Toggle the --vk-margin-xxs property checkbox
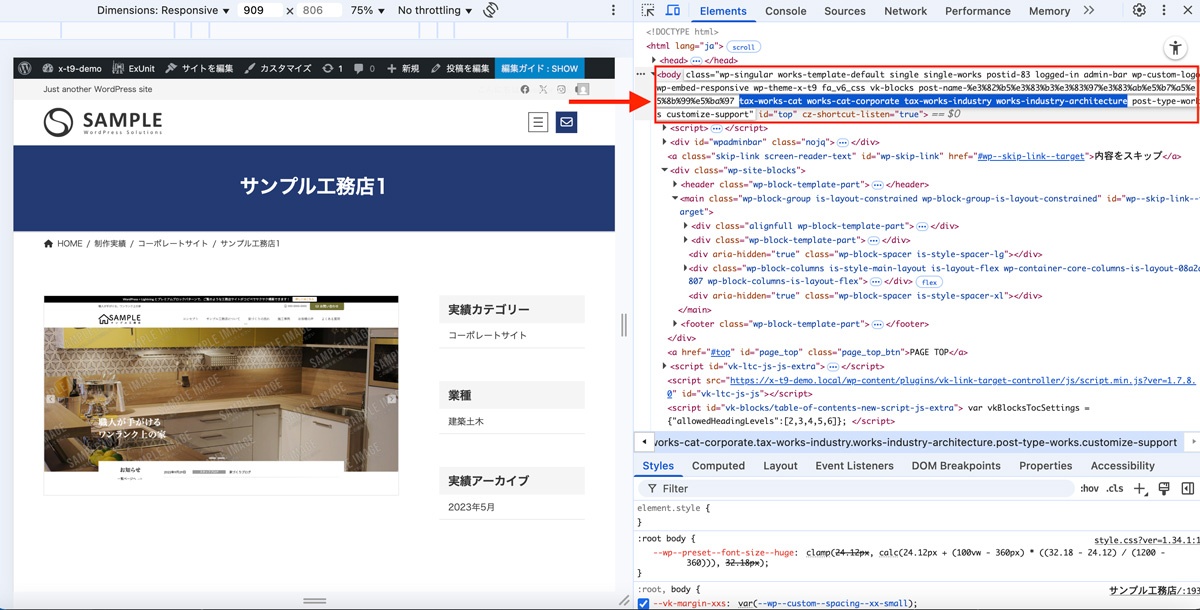The height and width of the screenshot is (610, 1200). [x=644, y=604]
